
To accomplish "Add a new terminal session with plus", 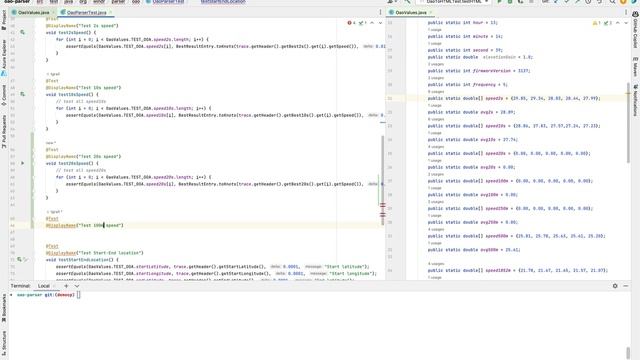I will point(66,286).
